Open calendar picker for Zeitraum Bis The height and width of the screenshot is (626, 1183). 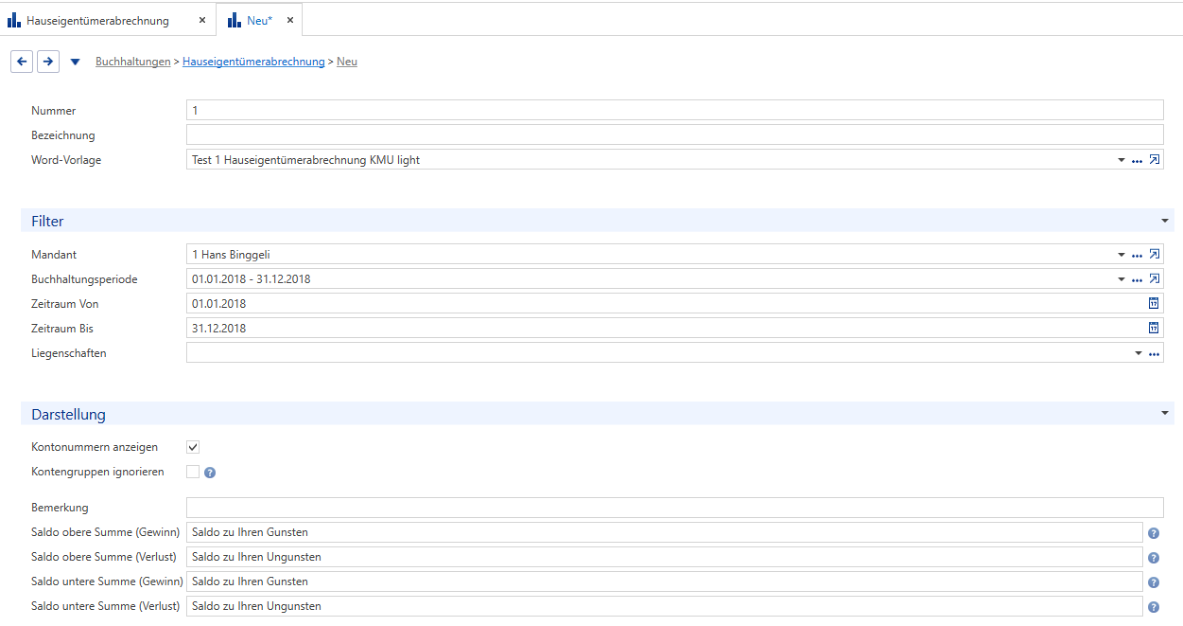click(x=1154, y=328)
